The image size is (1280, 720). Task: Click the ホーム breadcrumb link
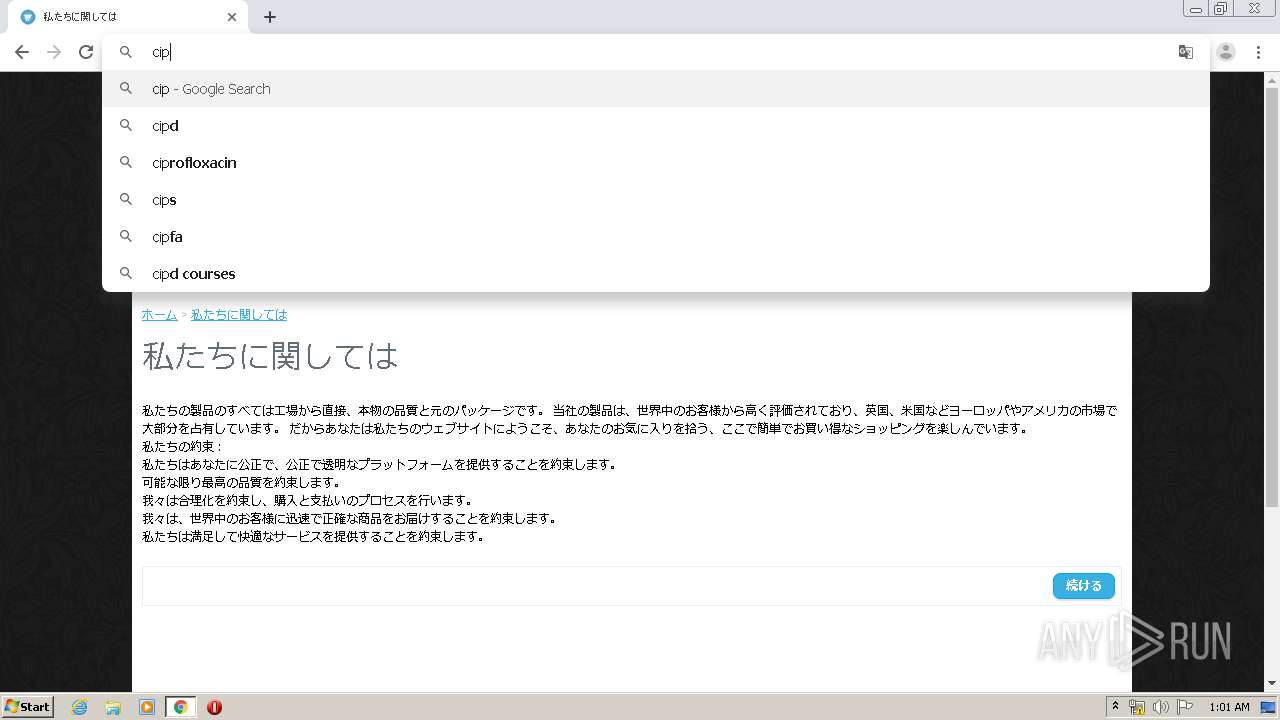(x=159, y=315)
